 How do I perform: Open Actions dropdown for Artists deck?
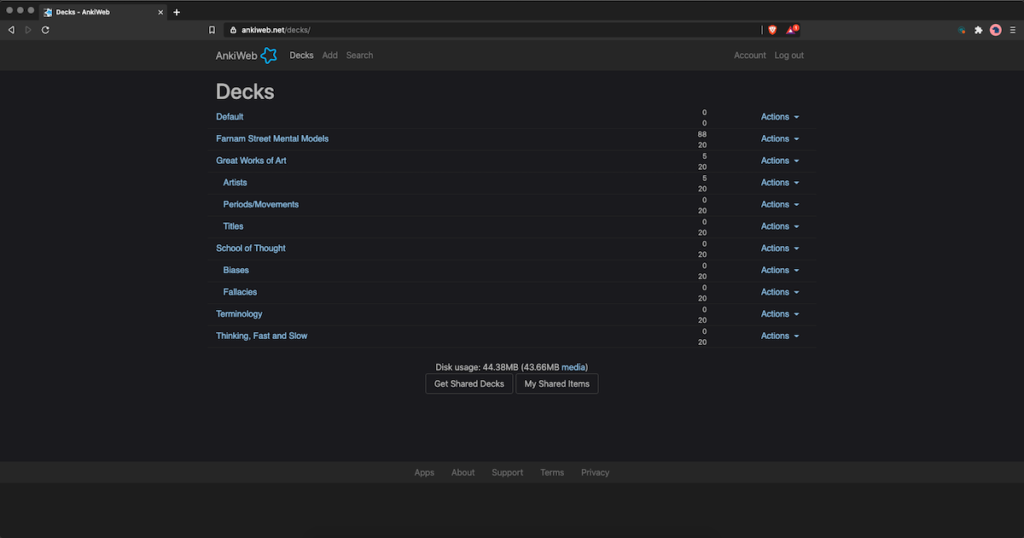tap(780, 182)
